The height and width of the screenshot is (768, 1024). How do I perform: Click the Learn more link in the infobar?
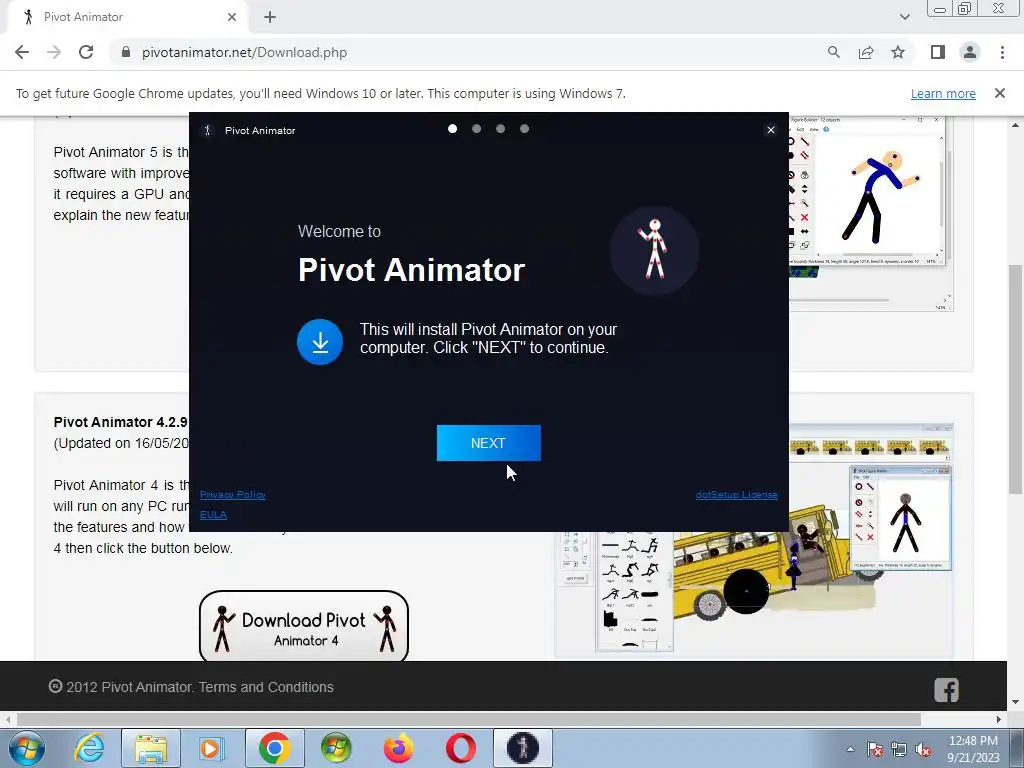[943, 93]
